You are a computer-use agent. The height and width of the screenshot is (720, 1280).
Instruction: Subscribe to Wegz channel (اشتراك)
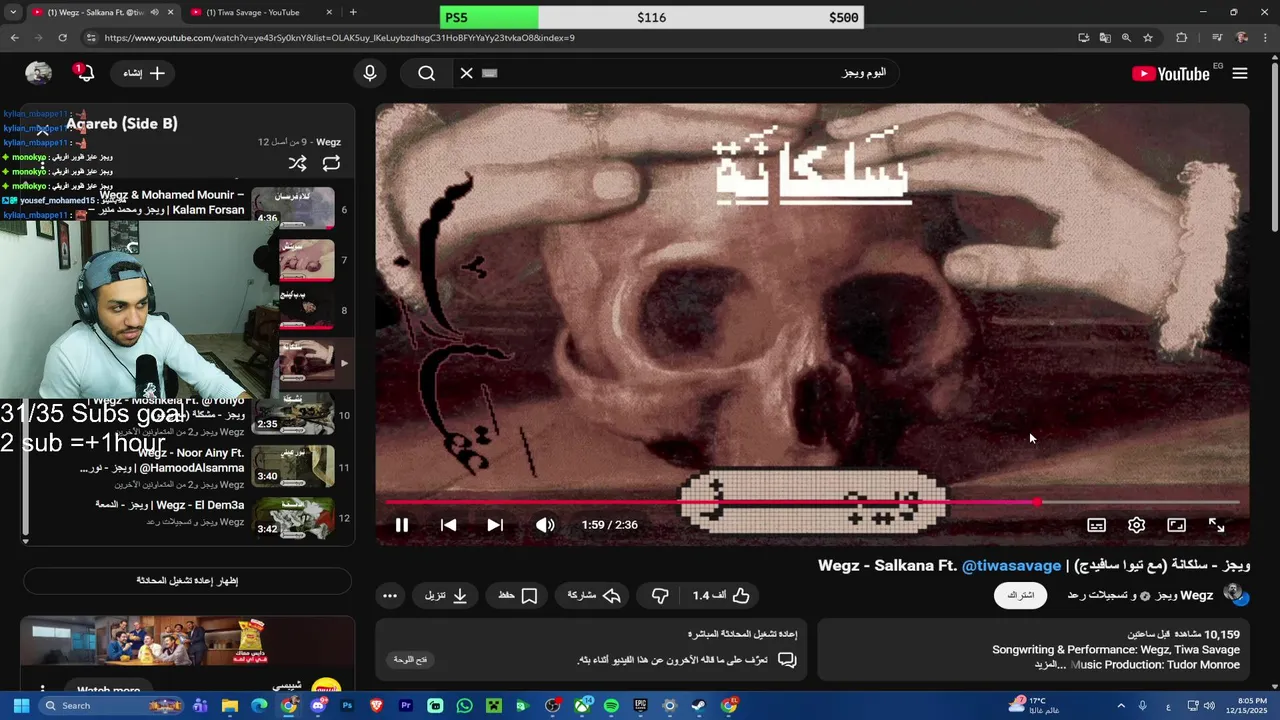coord(1020,595)
